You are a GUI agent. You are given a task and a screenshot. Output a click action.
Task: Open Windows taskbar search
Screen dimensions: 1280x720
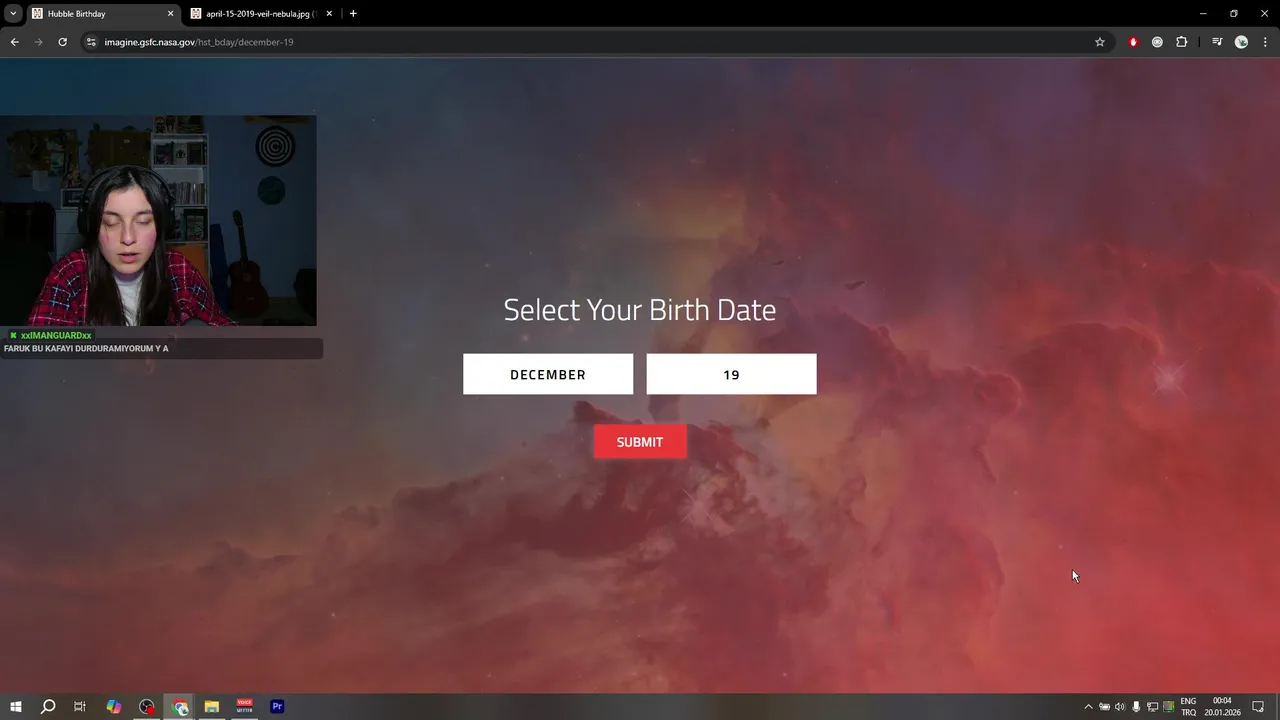(47, 707)
